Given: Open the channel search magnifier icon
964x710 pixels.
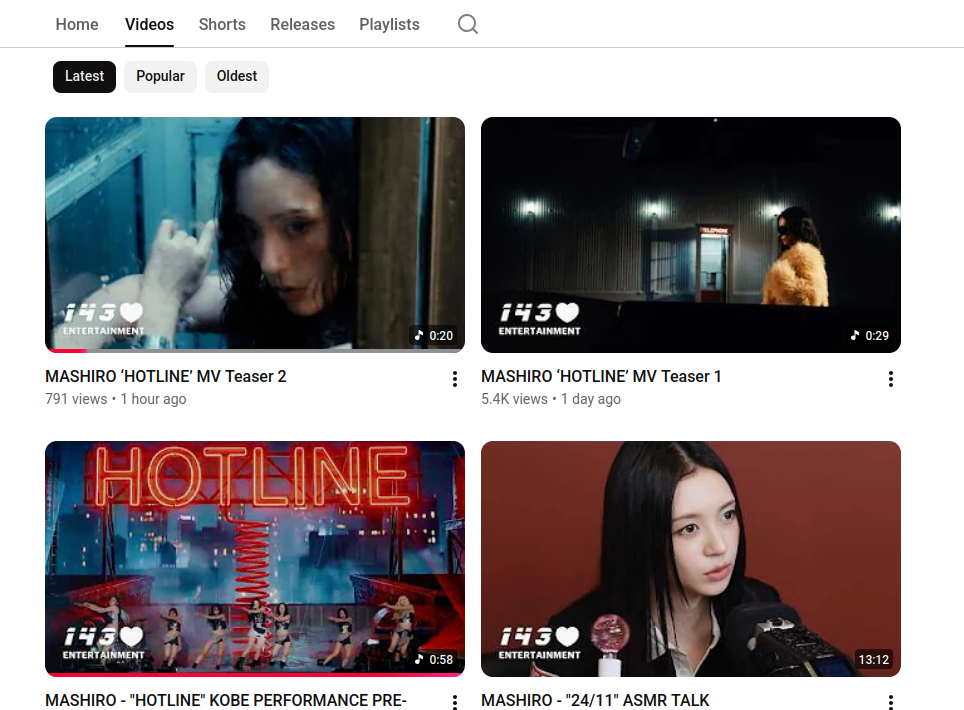Looking at the screenshot, I should [468, 25].
